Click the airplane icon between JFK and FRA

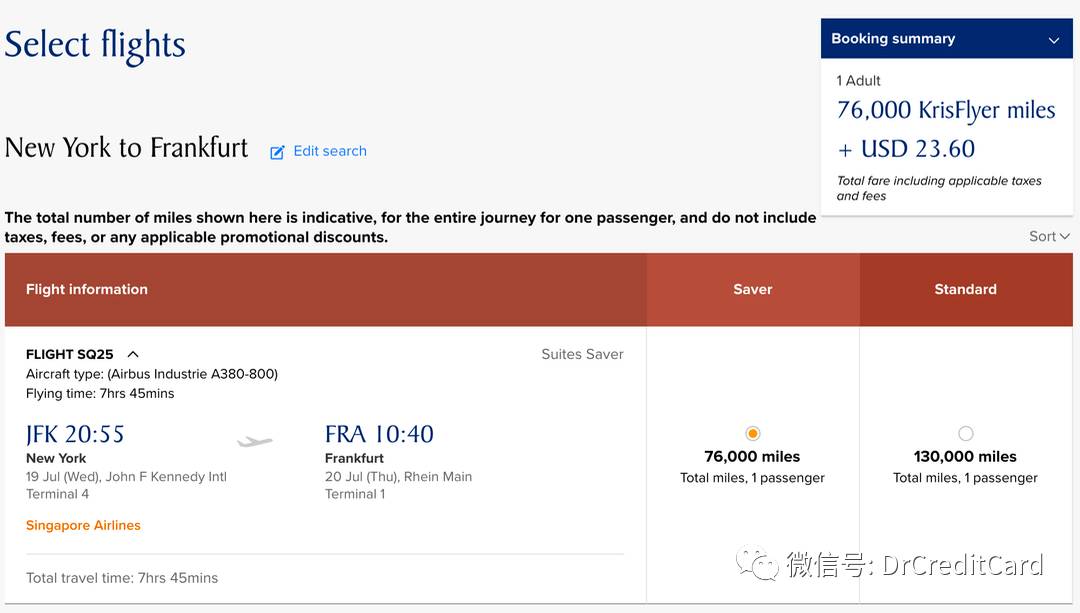[255, 441]
